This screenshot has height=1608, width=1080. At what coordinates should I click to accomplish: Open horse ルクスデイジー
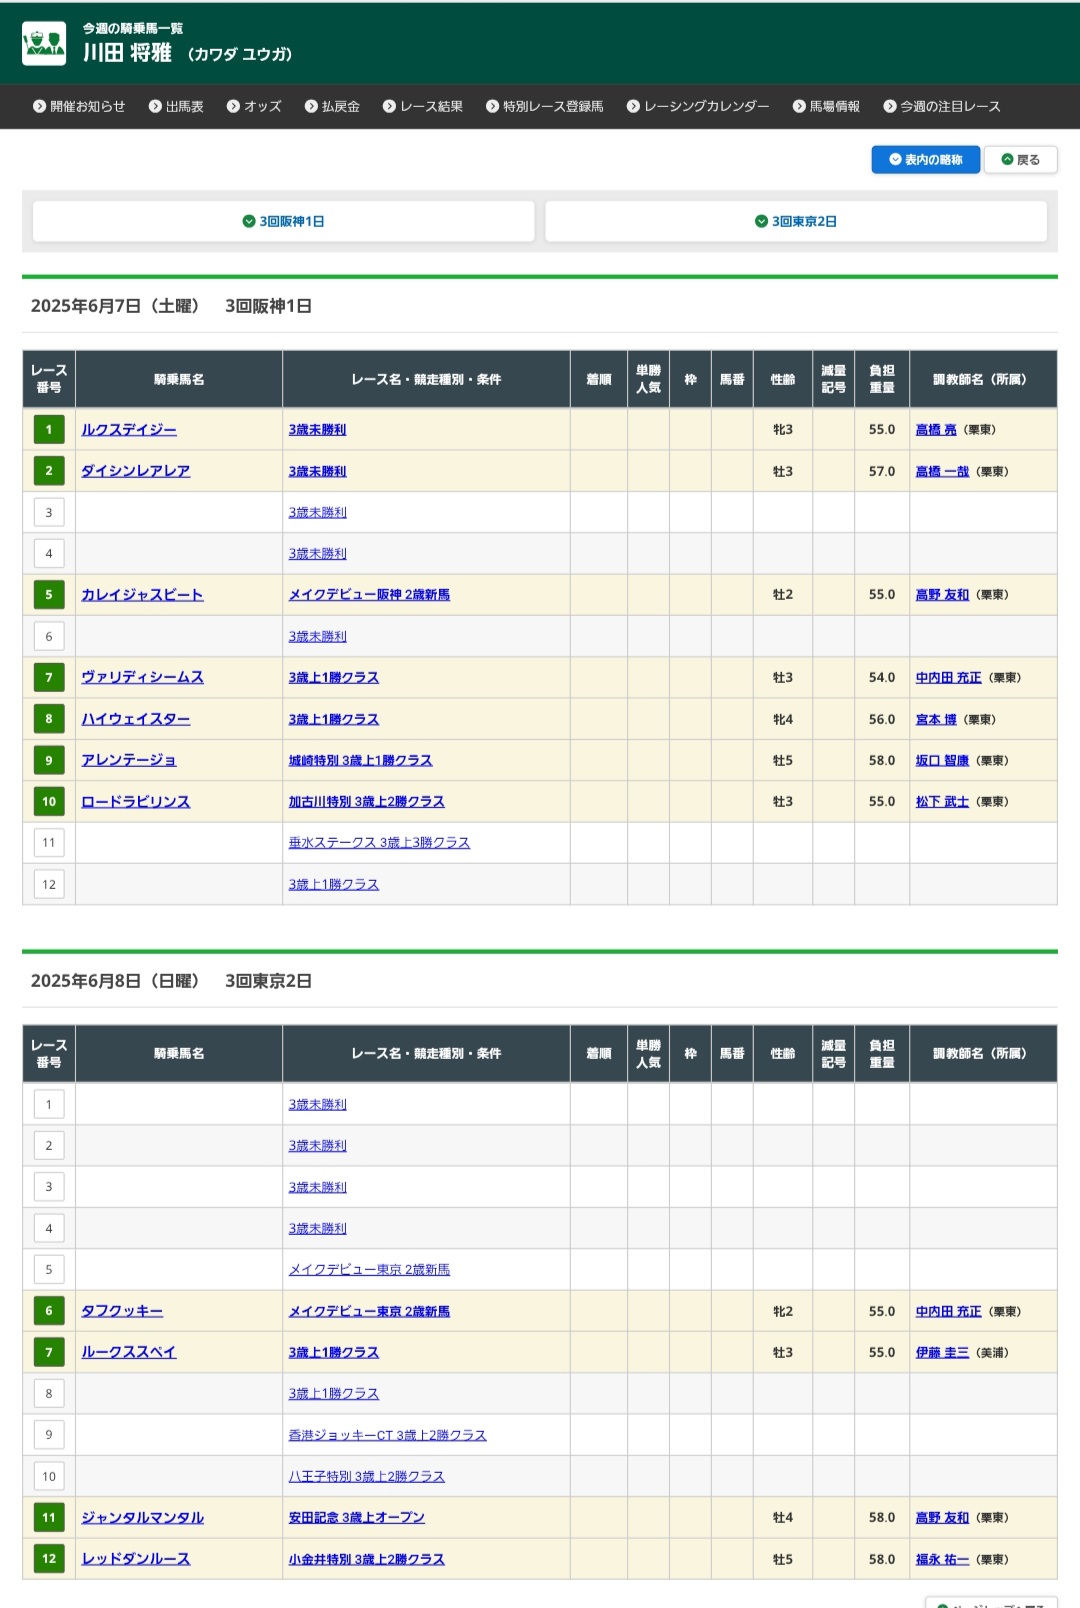129,429
